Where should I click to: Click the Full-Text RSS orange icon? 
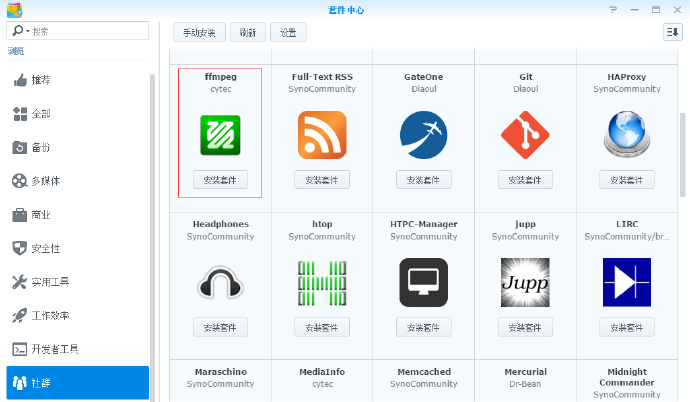(x=322, y=135)
